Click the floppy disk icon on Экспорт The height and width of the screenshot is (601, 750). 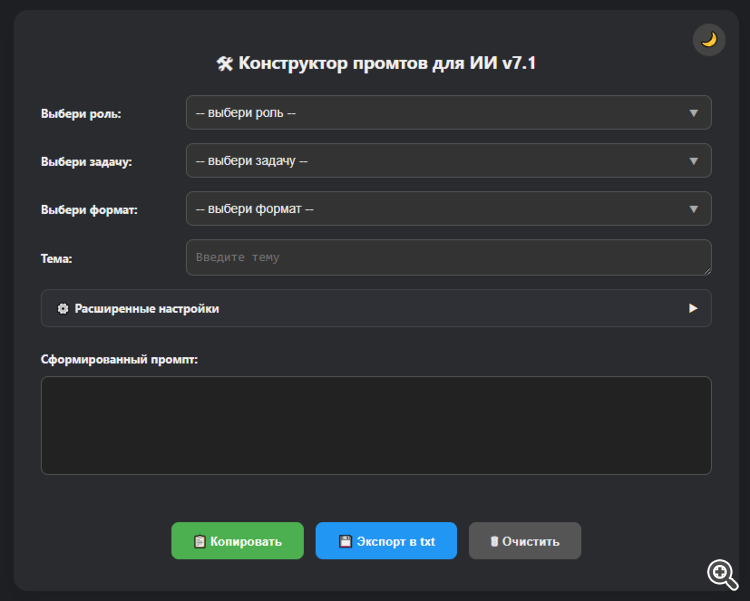tap(345, 542)
